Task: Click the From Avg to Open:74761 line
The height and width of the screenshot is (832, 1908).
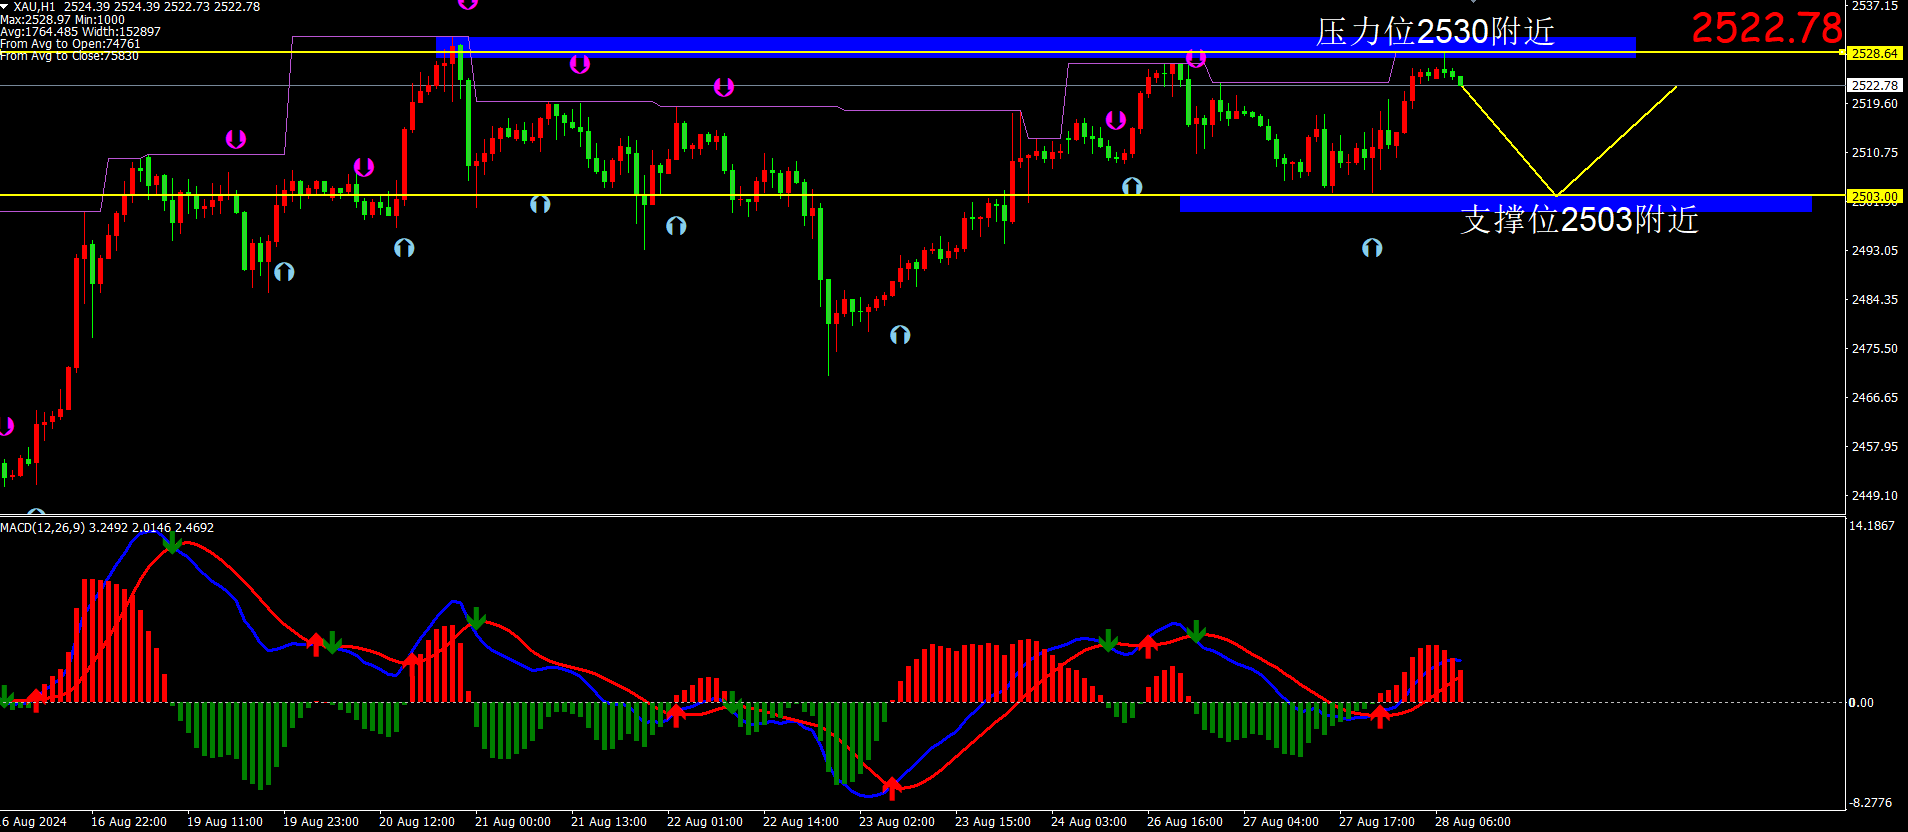Action: click(x=70, y=44)
